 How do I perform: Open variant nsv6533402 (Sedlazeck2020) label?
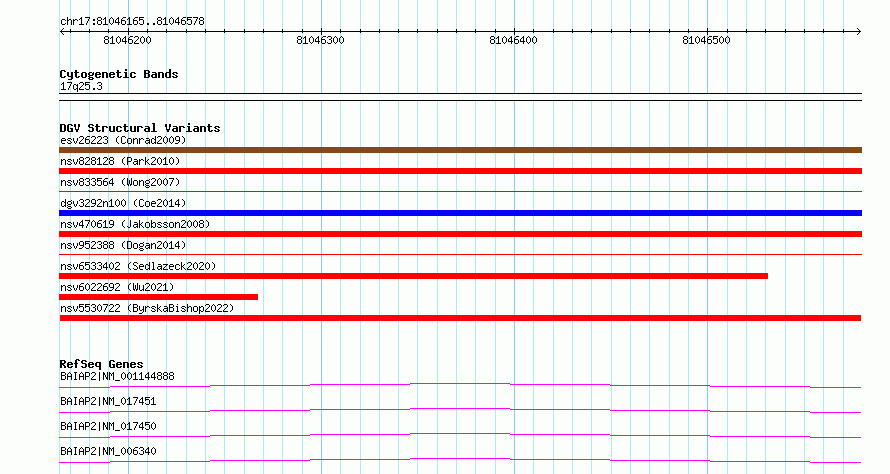click(x=138, y=266)
